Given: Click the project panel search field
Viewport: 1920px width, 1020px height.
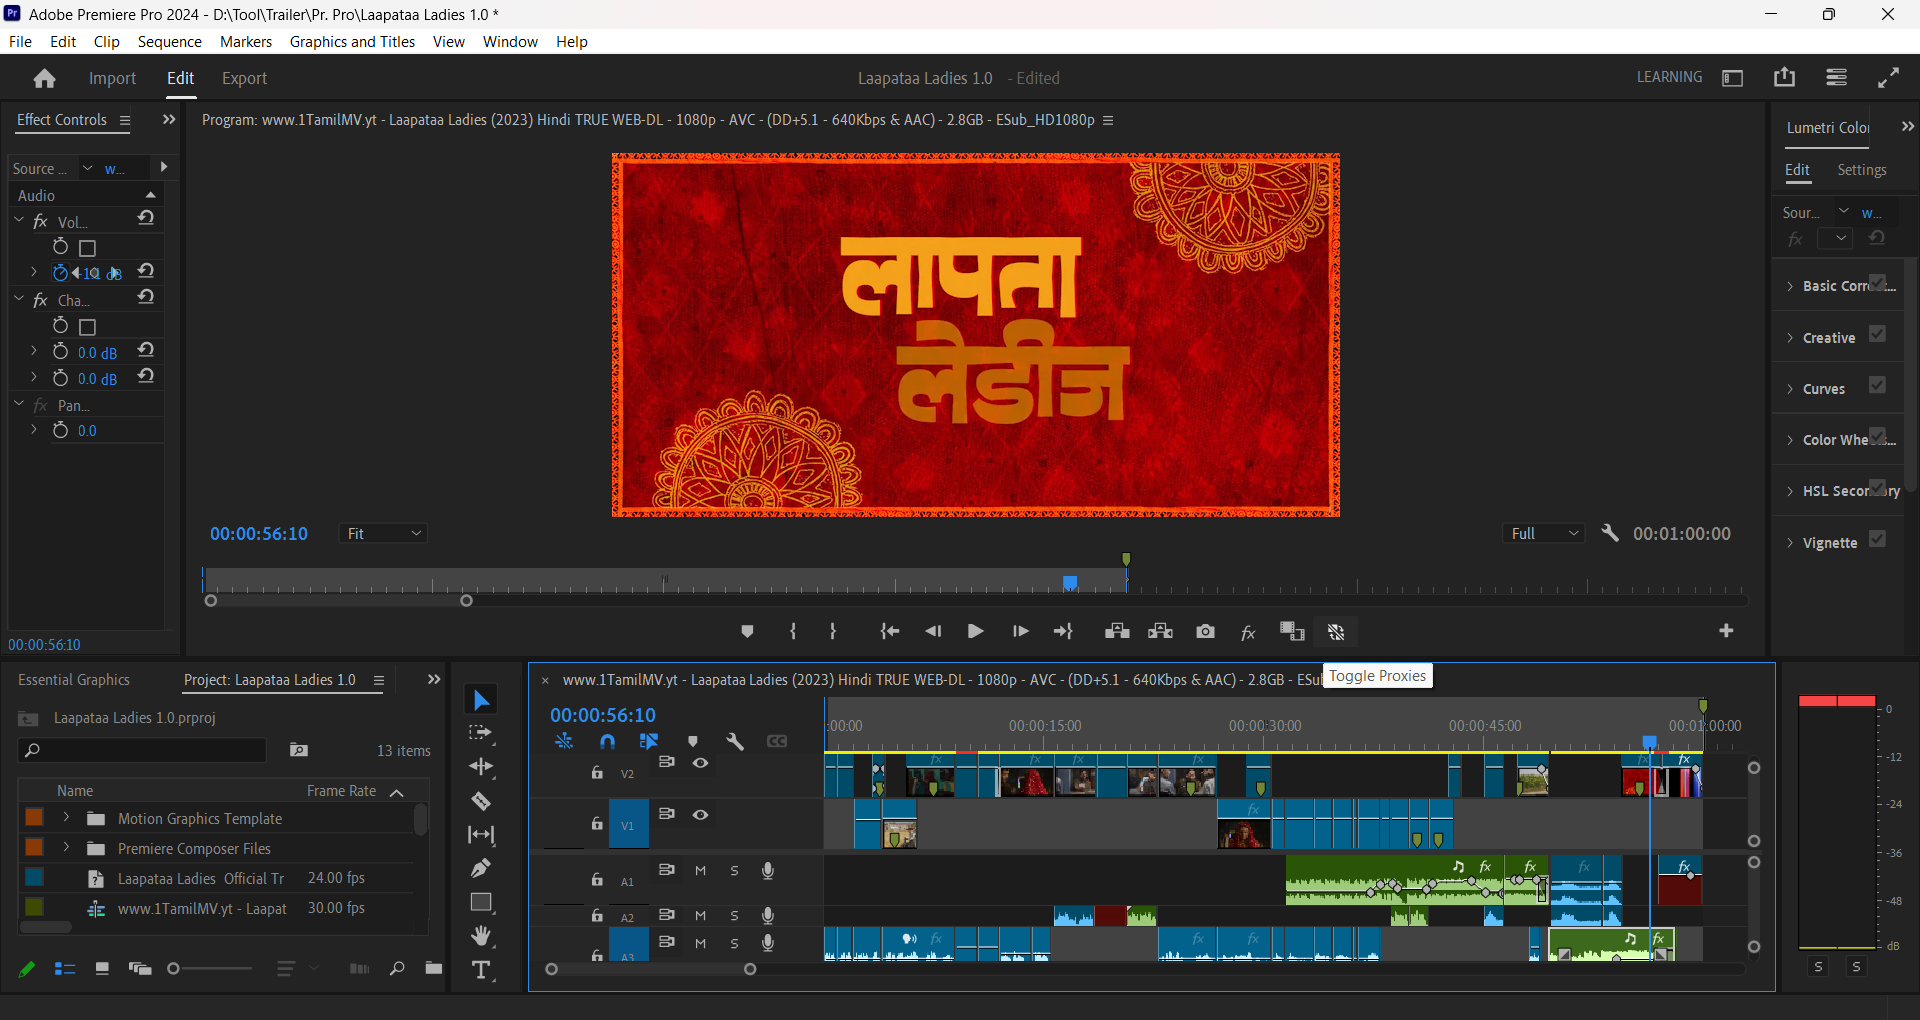Looking at the screenshot, I should point(142,750).
